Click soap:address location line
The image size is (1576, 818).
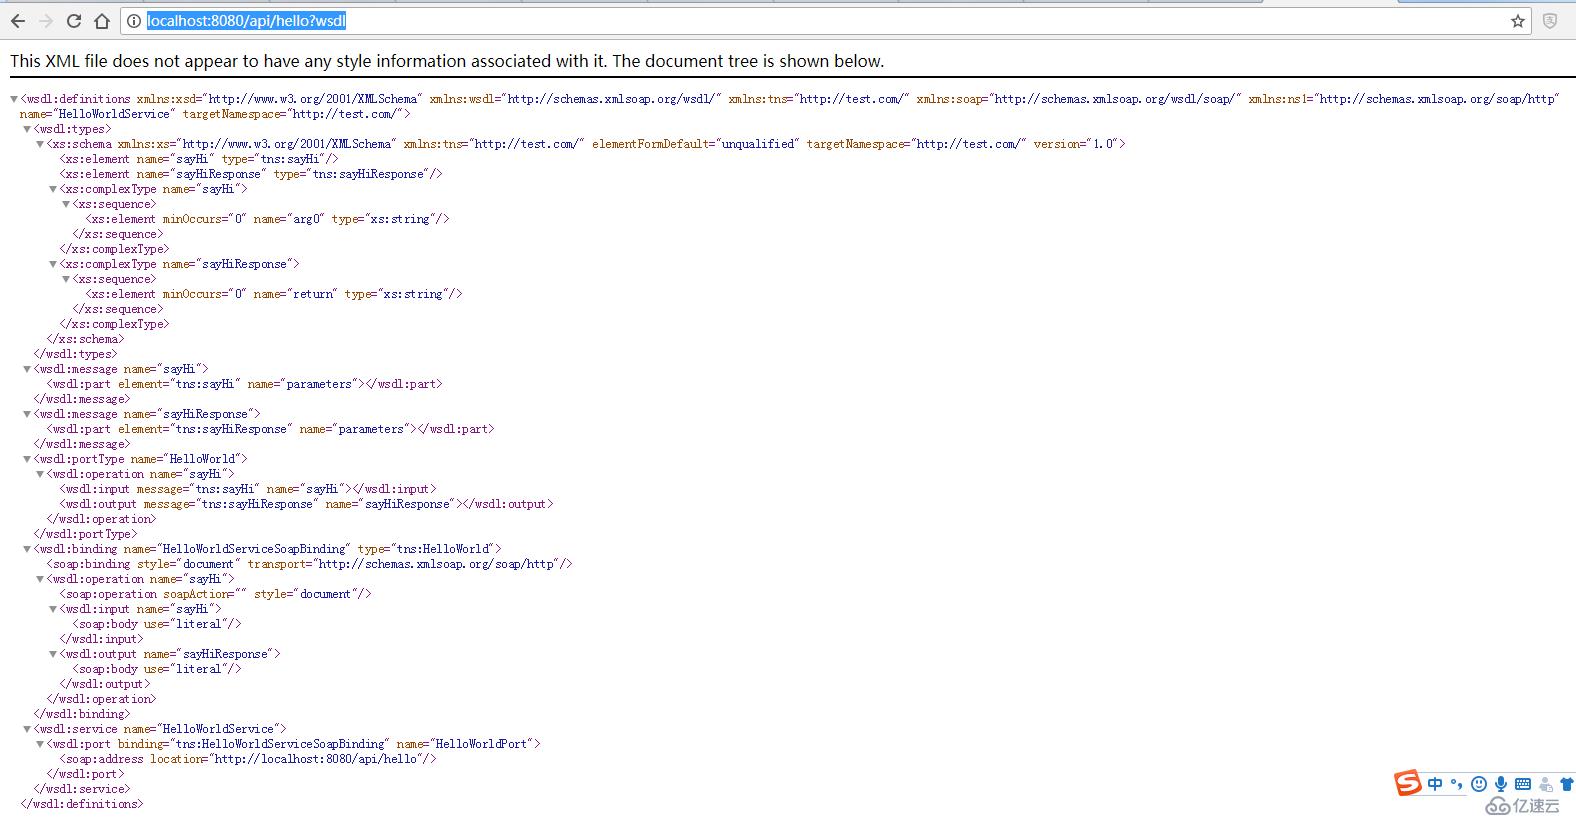248,759
